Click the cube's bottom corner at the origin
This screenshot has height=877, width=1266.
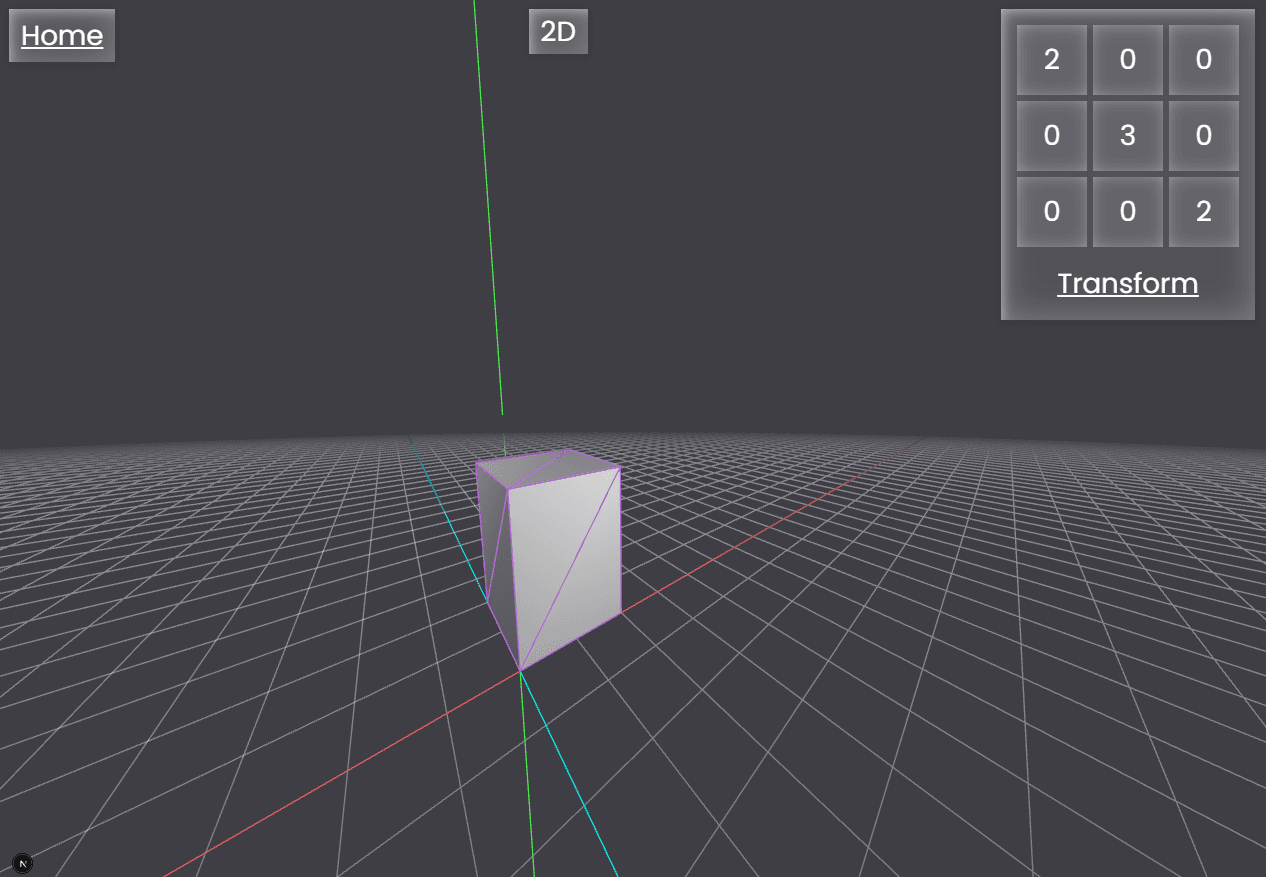(x=520, y=670)
